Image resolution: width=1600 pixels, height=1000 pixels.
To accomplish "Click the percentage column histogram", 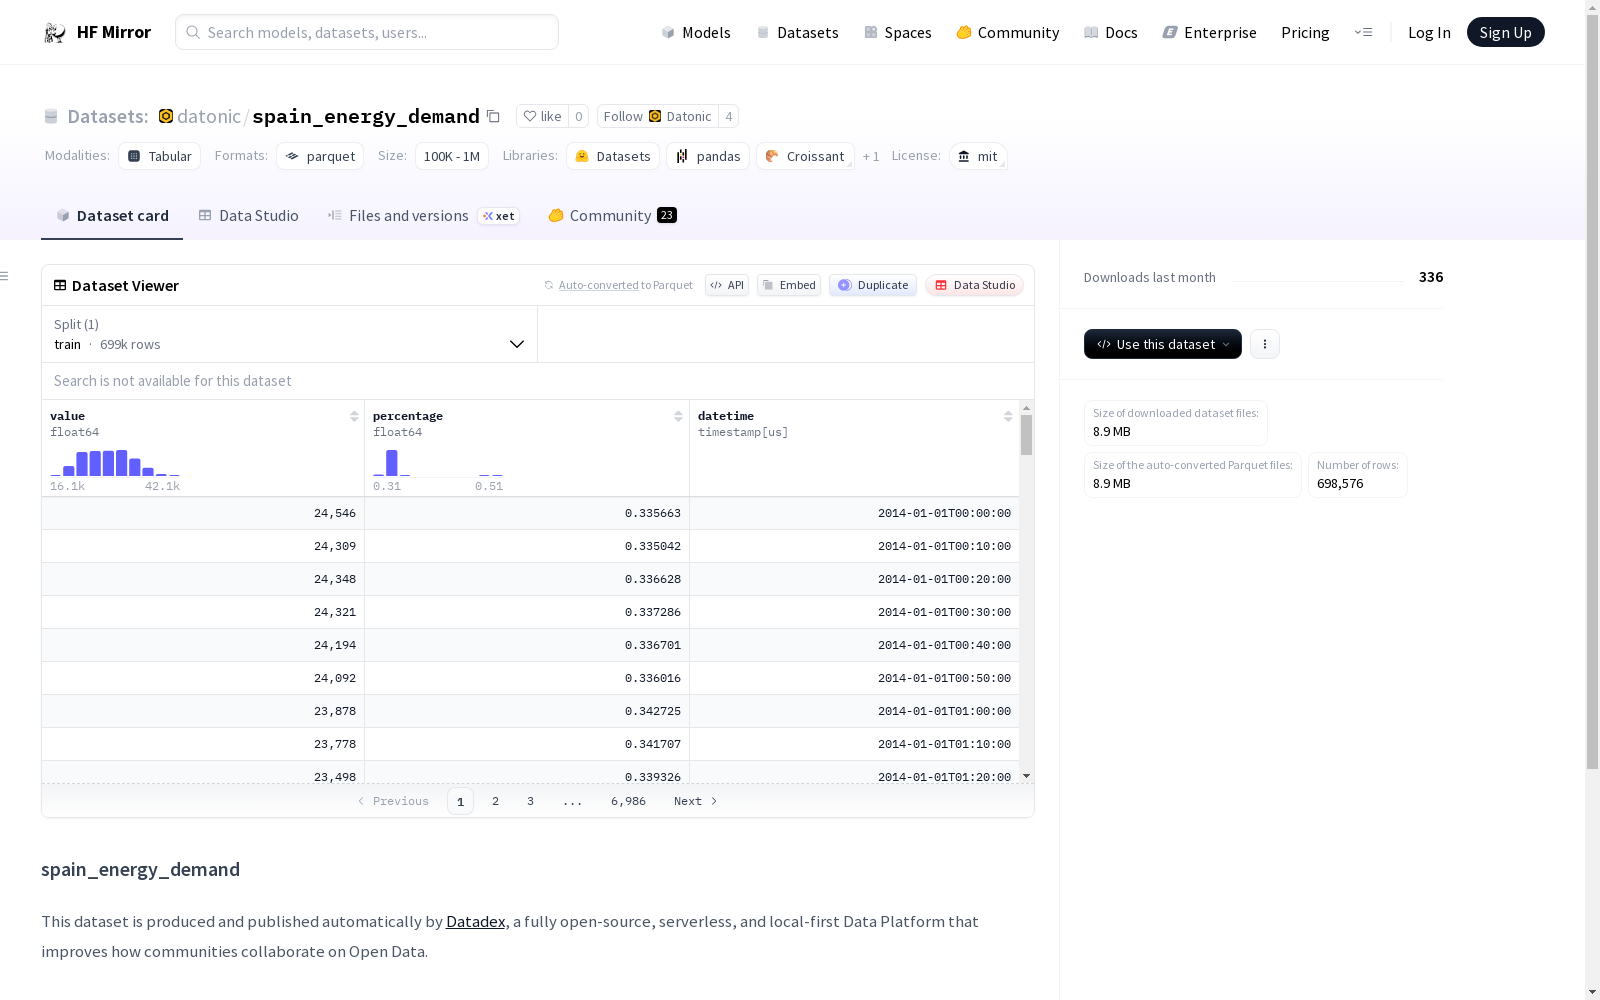I will point(438,463).
